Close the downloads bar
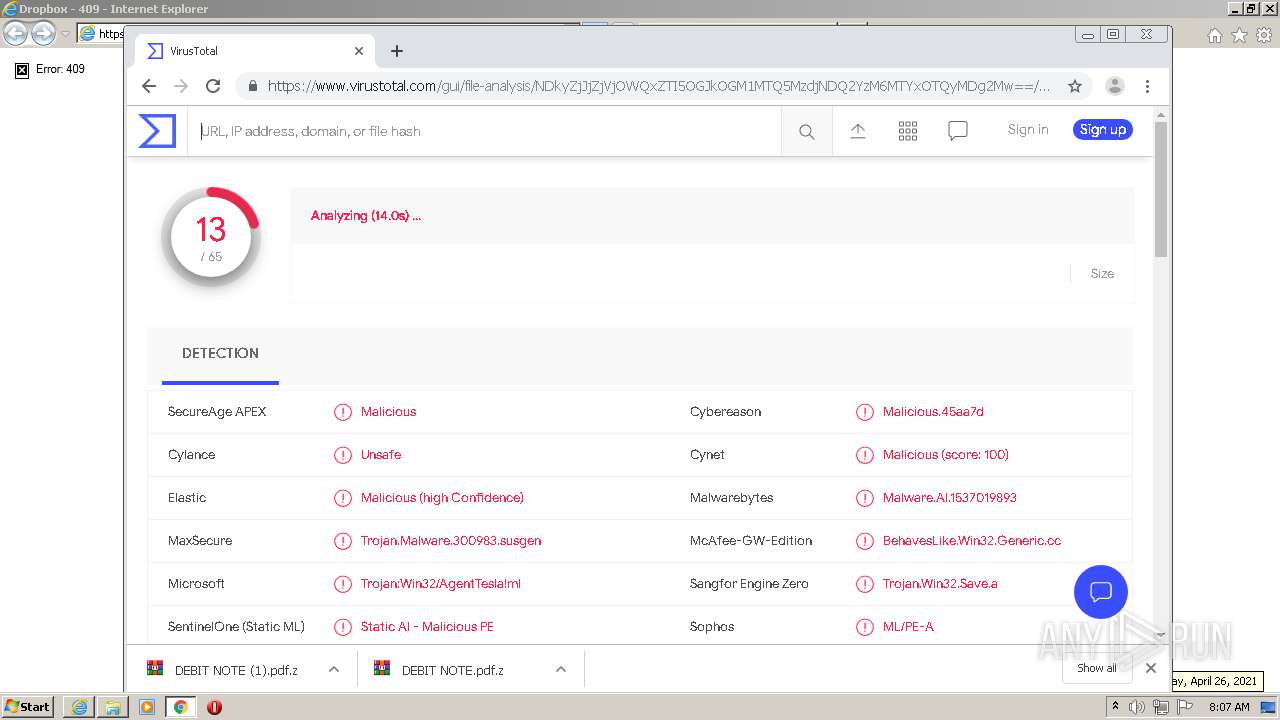The width and height of the screenshot is (1280, 720). click(x=1151, y=668)
